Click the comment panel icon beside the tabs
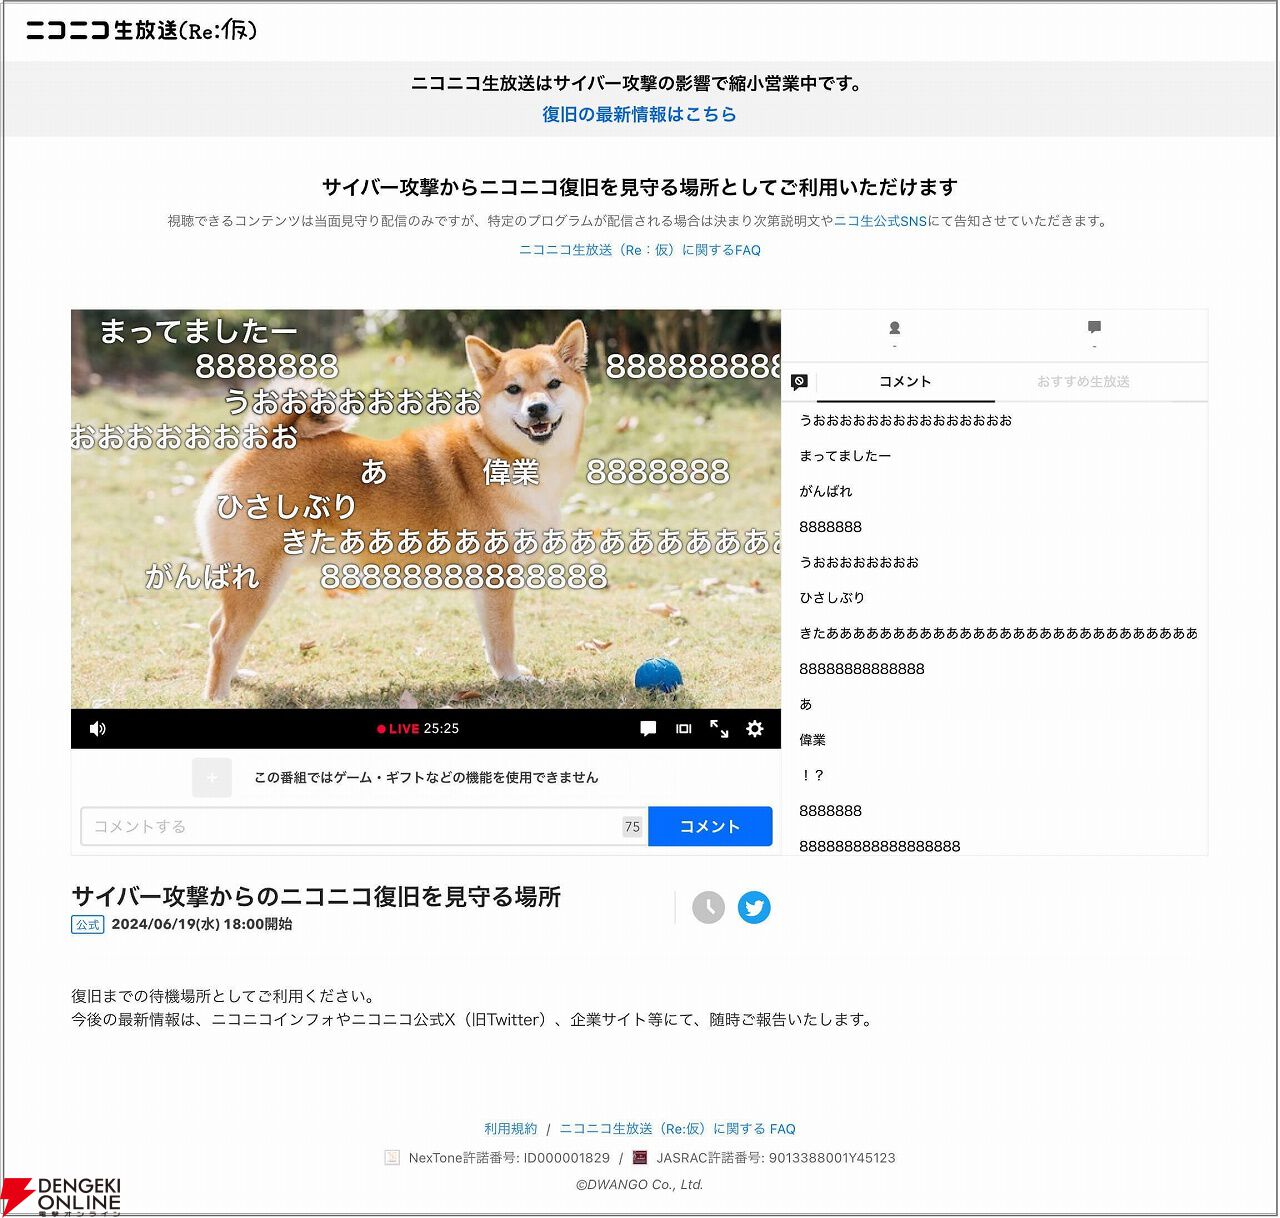Viewport: 1280px width, 1218px height. [799, 382]
